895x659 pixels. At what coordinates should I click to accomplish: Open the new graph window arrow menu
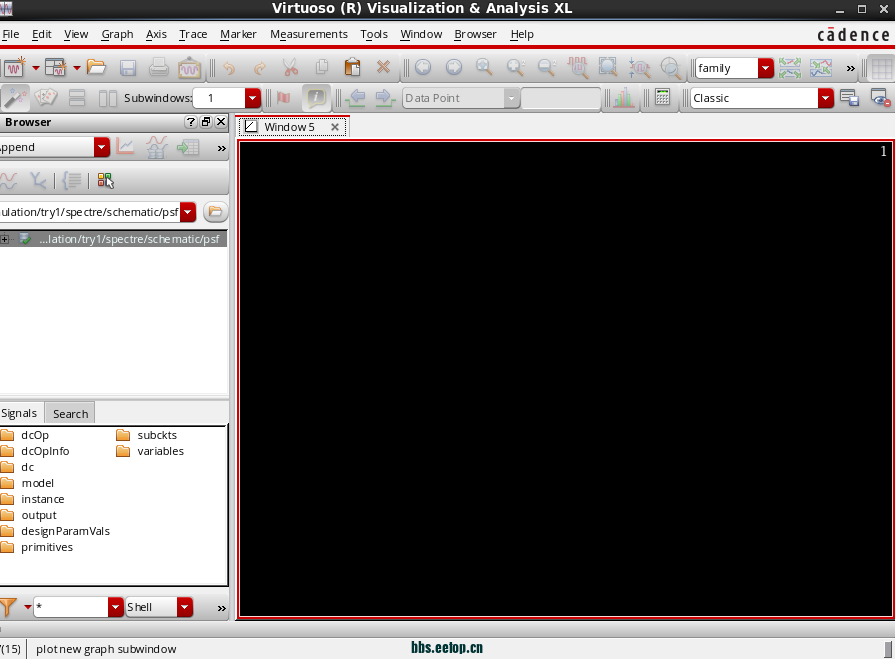[x=35, y=68]
